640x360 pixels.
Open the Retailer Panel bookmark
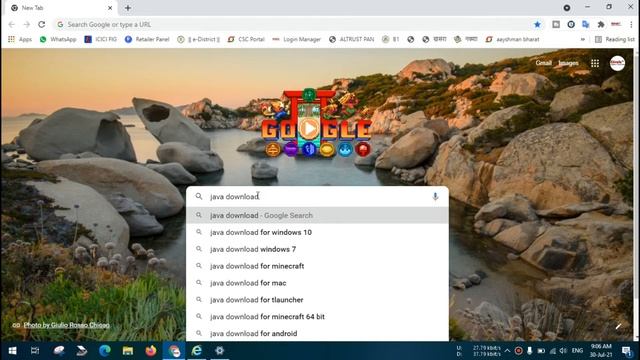pos(147,39)
